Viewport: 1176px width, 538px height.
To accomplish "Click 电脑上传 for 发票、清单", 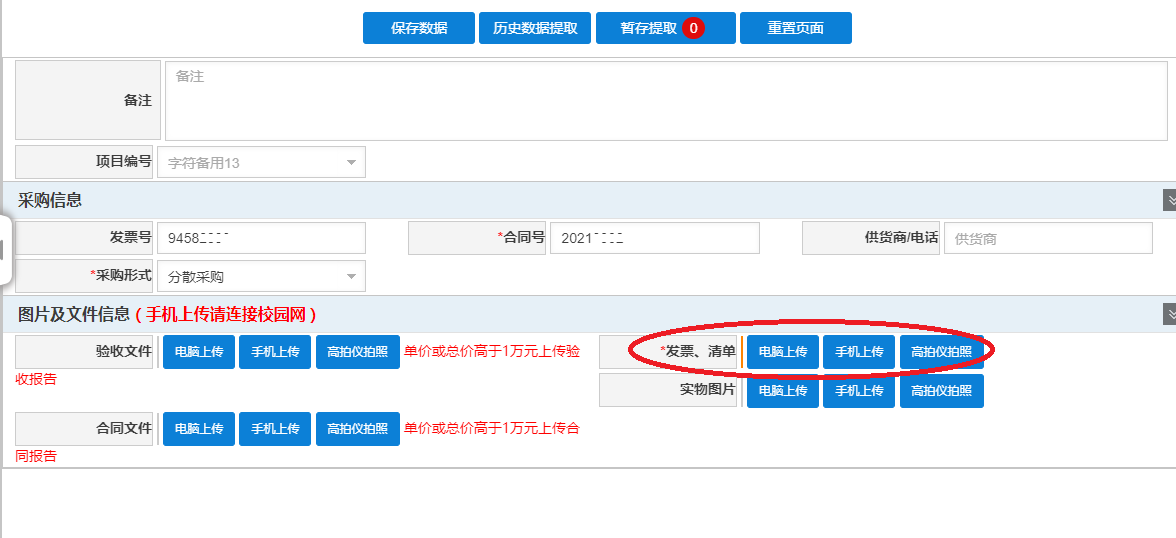I will [x=782, y=352].
